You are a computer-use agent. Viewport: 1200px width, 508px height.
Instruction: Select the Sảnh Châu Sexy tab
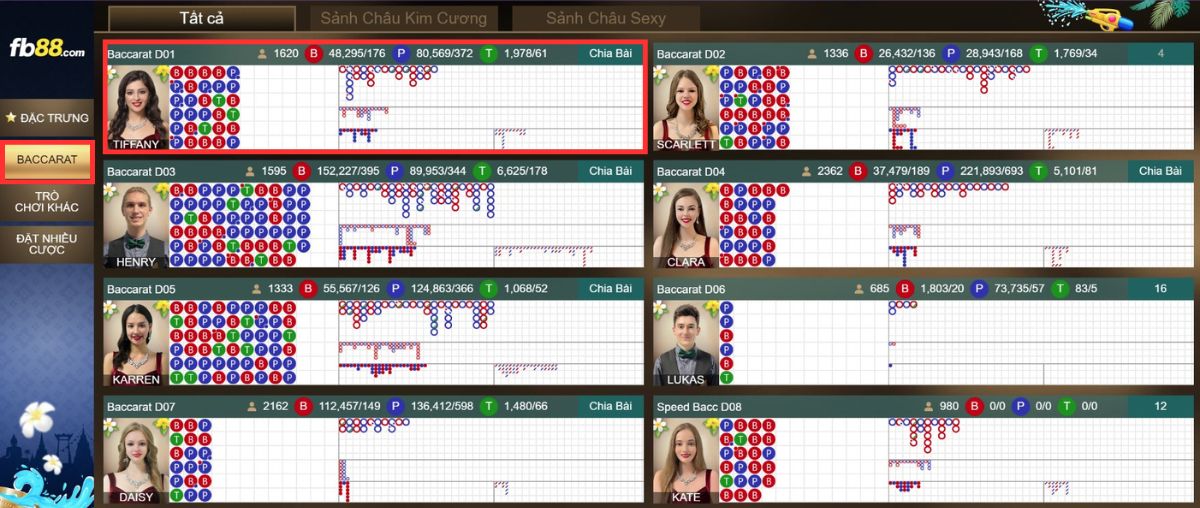click(x=605, y=18)
